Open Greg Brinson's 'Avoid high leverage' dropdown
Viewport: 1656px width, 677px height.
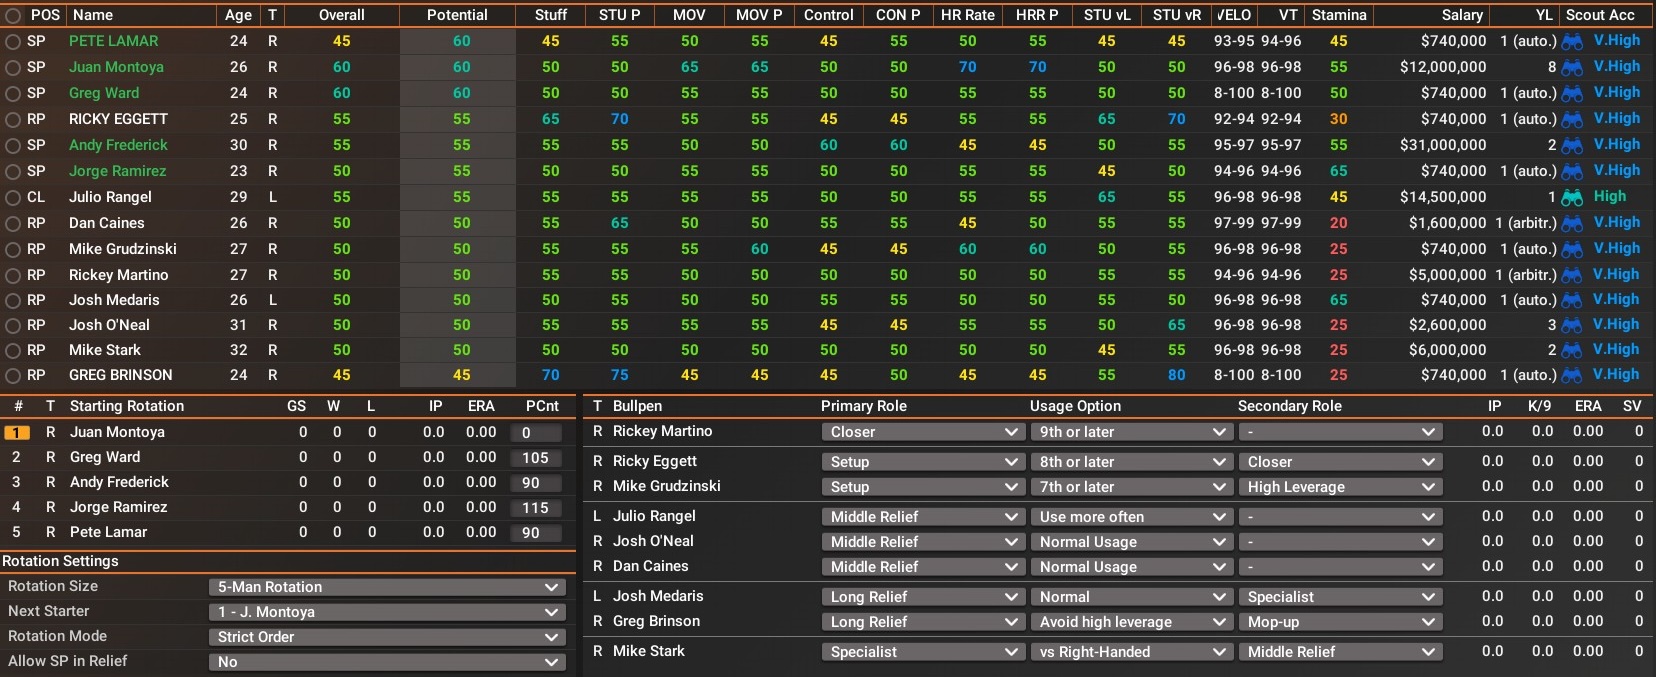pos(1131,622)
